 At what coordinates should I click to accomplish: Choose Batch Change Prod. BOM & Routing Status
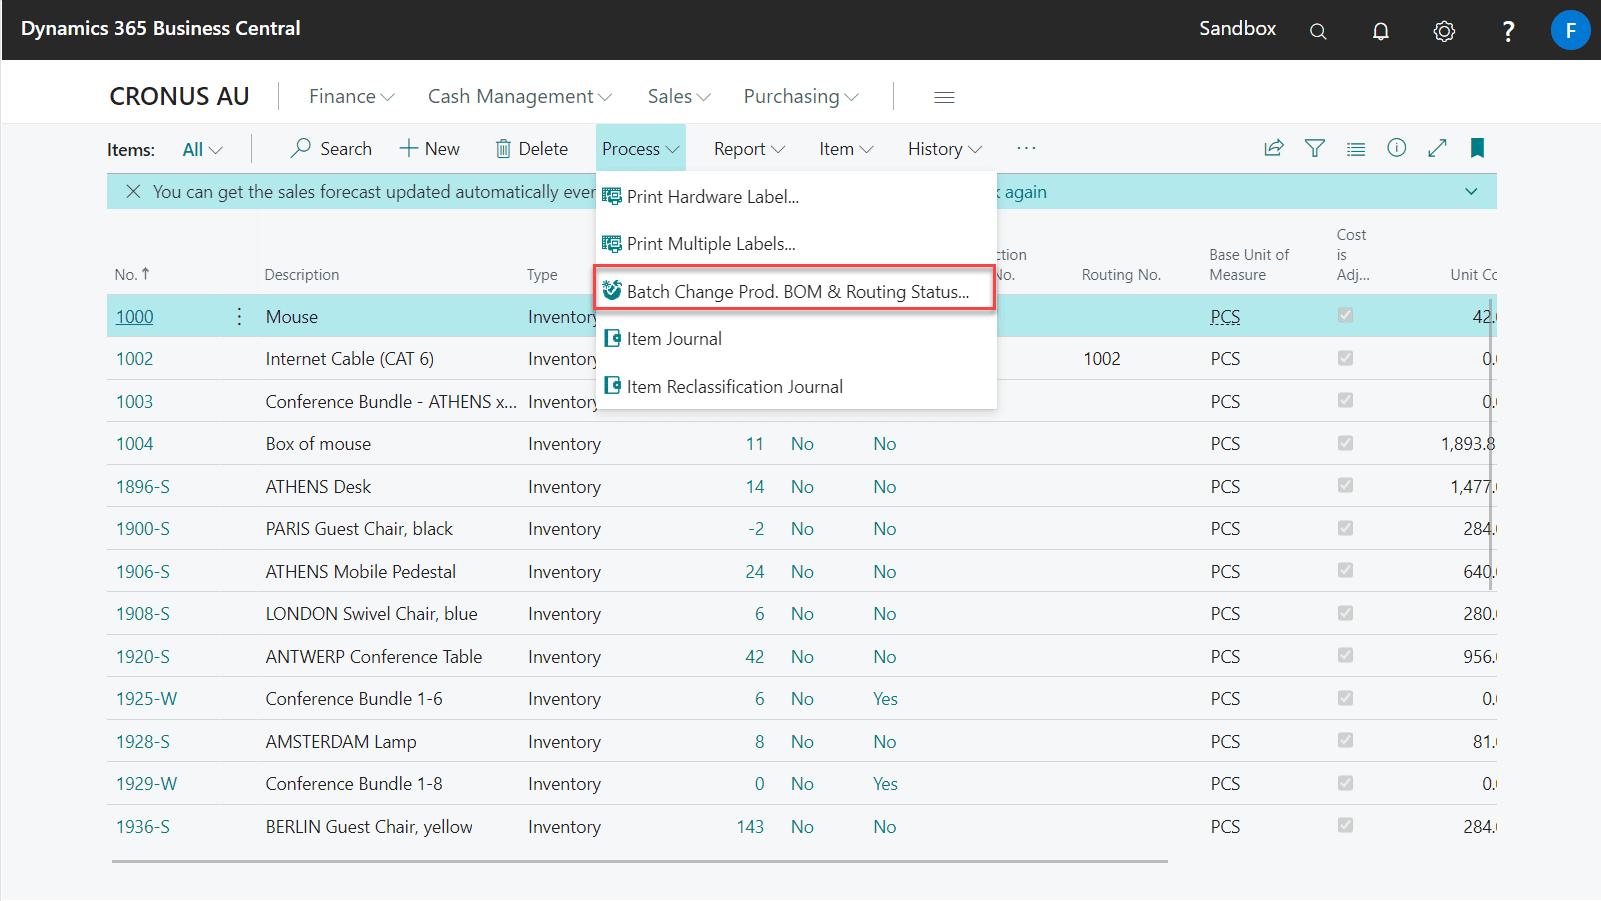(795, 289)
